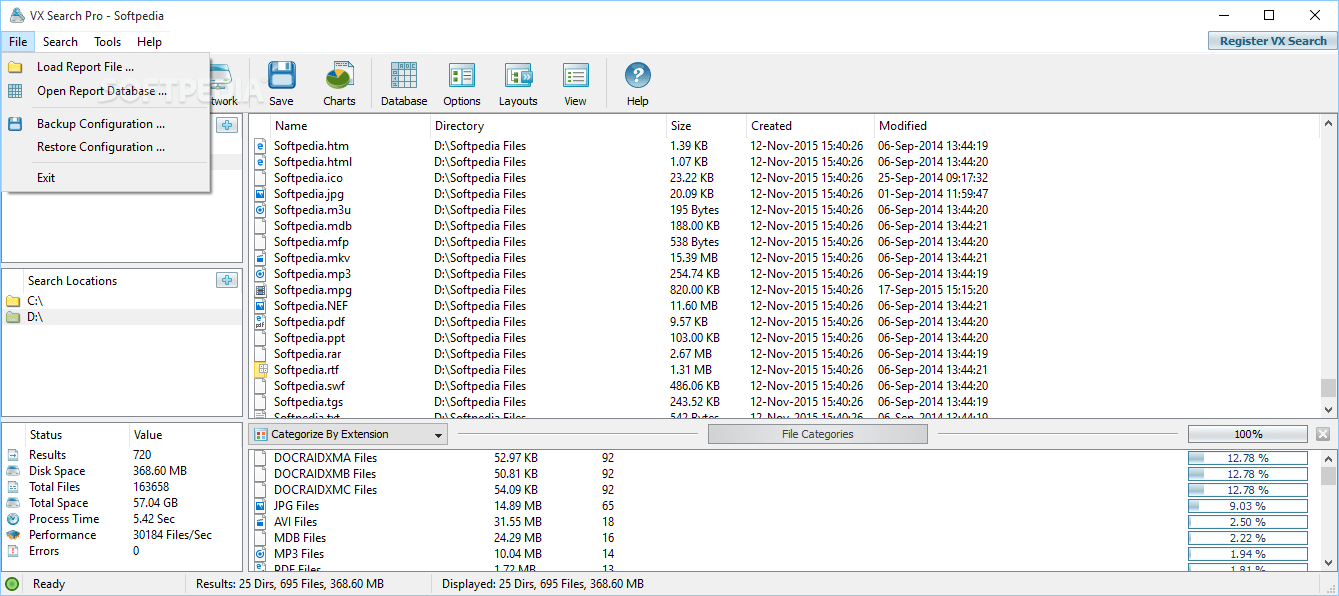1339x596 pixels.
Task: Click the folder icon beside Load Report File
Action: pos(15,67)
